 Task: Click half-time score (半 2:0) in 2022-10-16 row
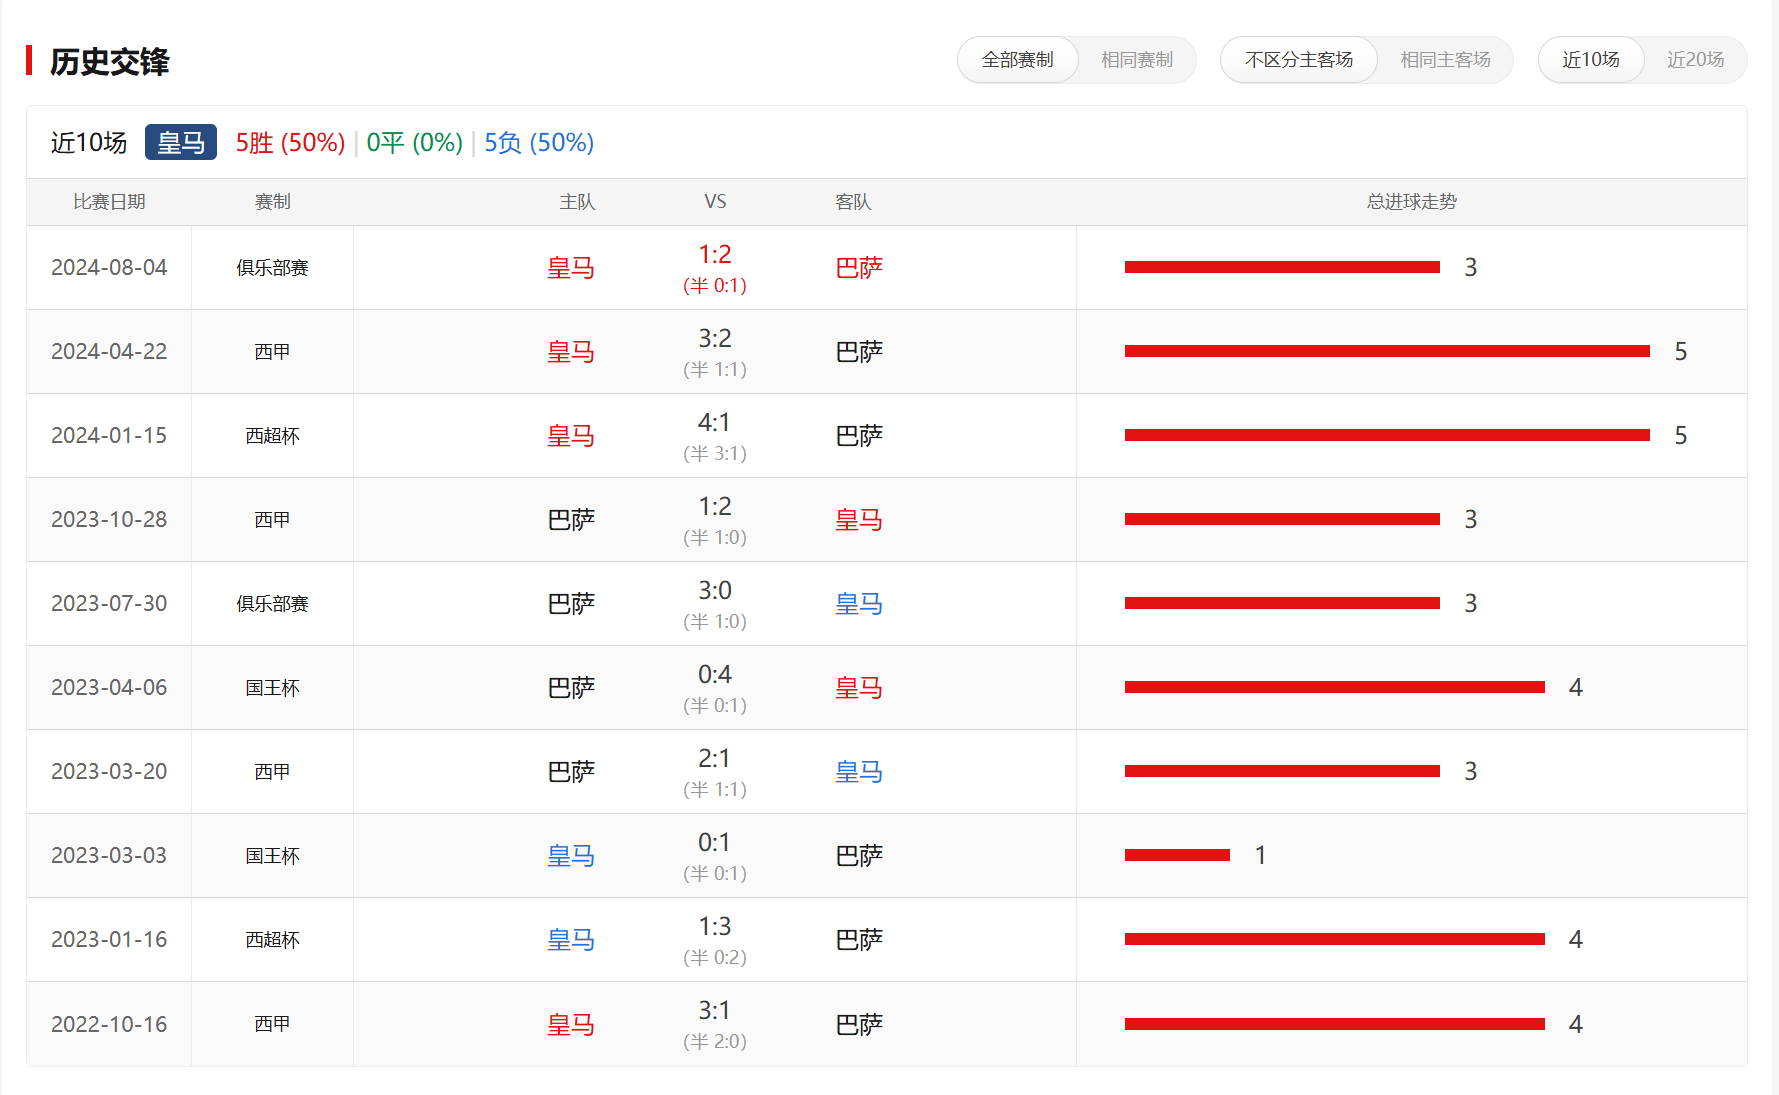[x=715, y=1041]
